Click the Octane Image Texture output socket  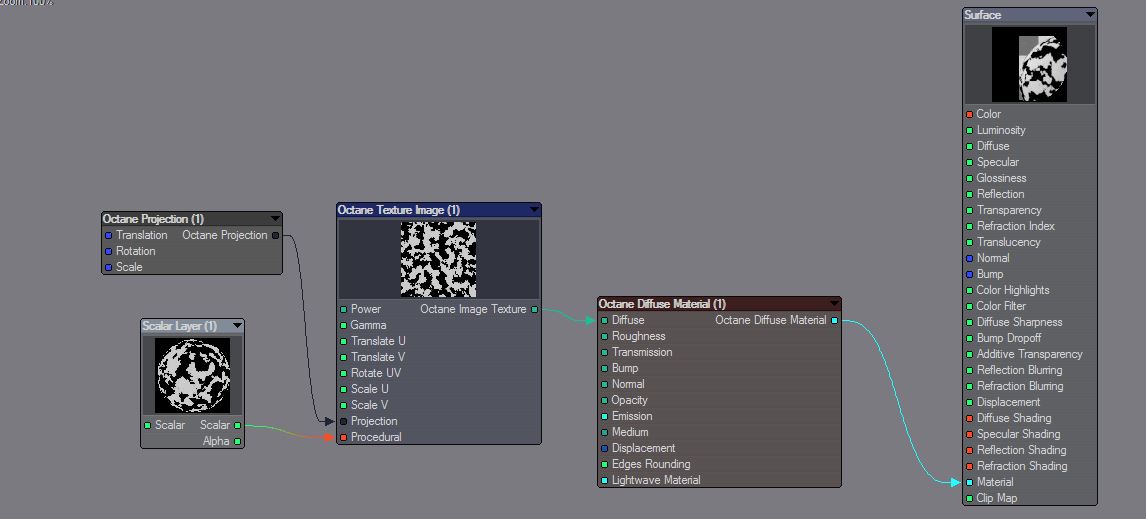[x=534, y=309]
